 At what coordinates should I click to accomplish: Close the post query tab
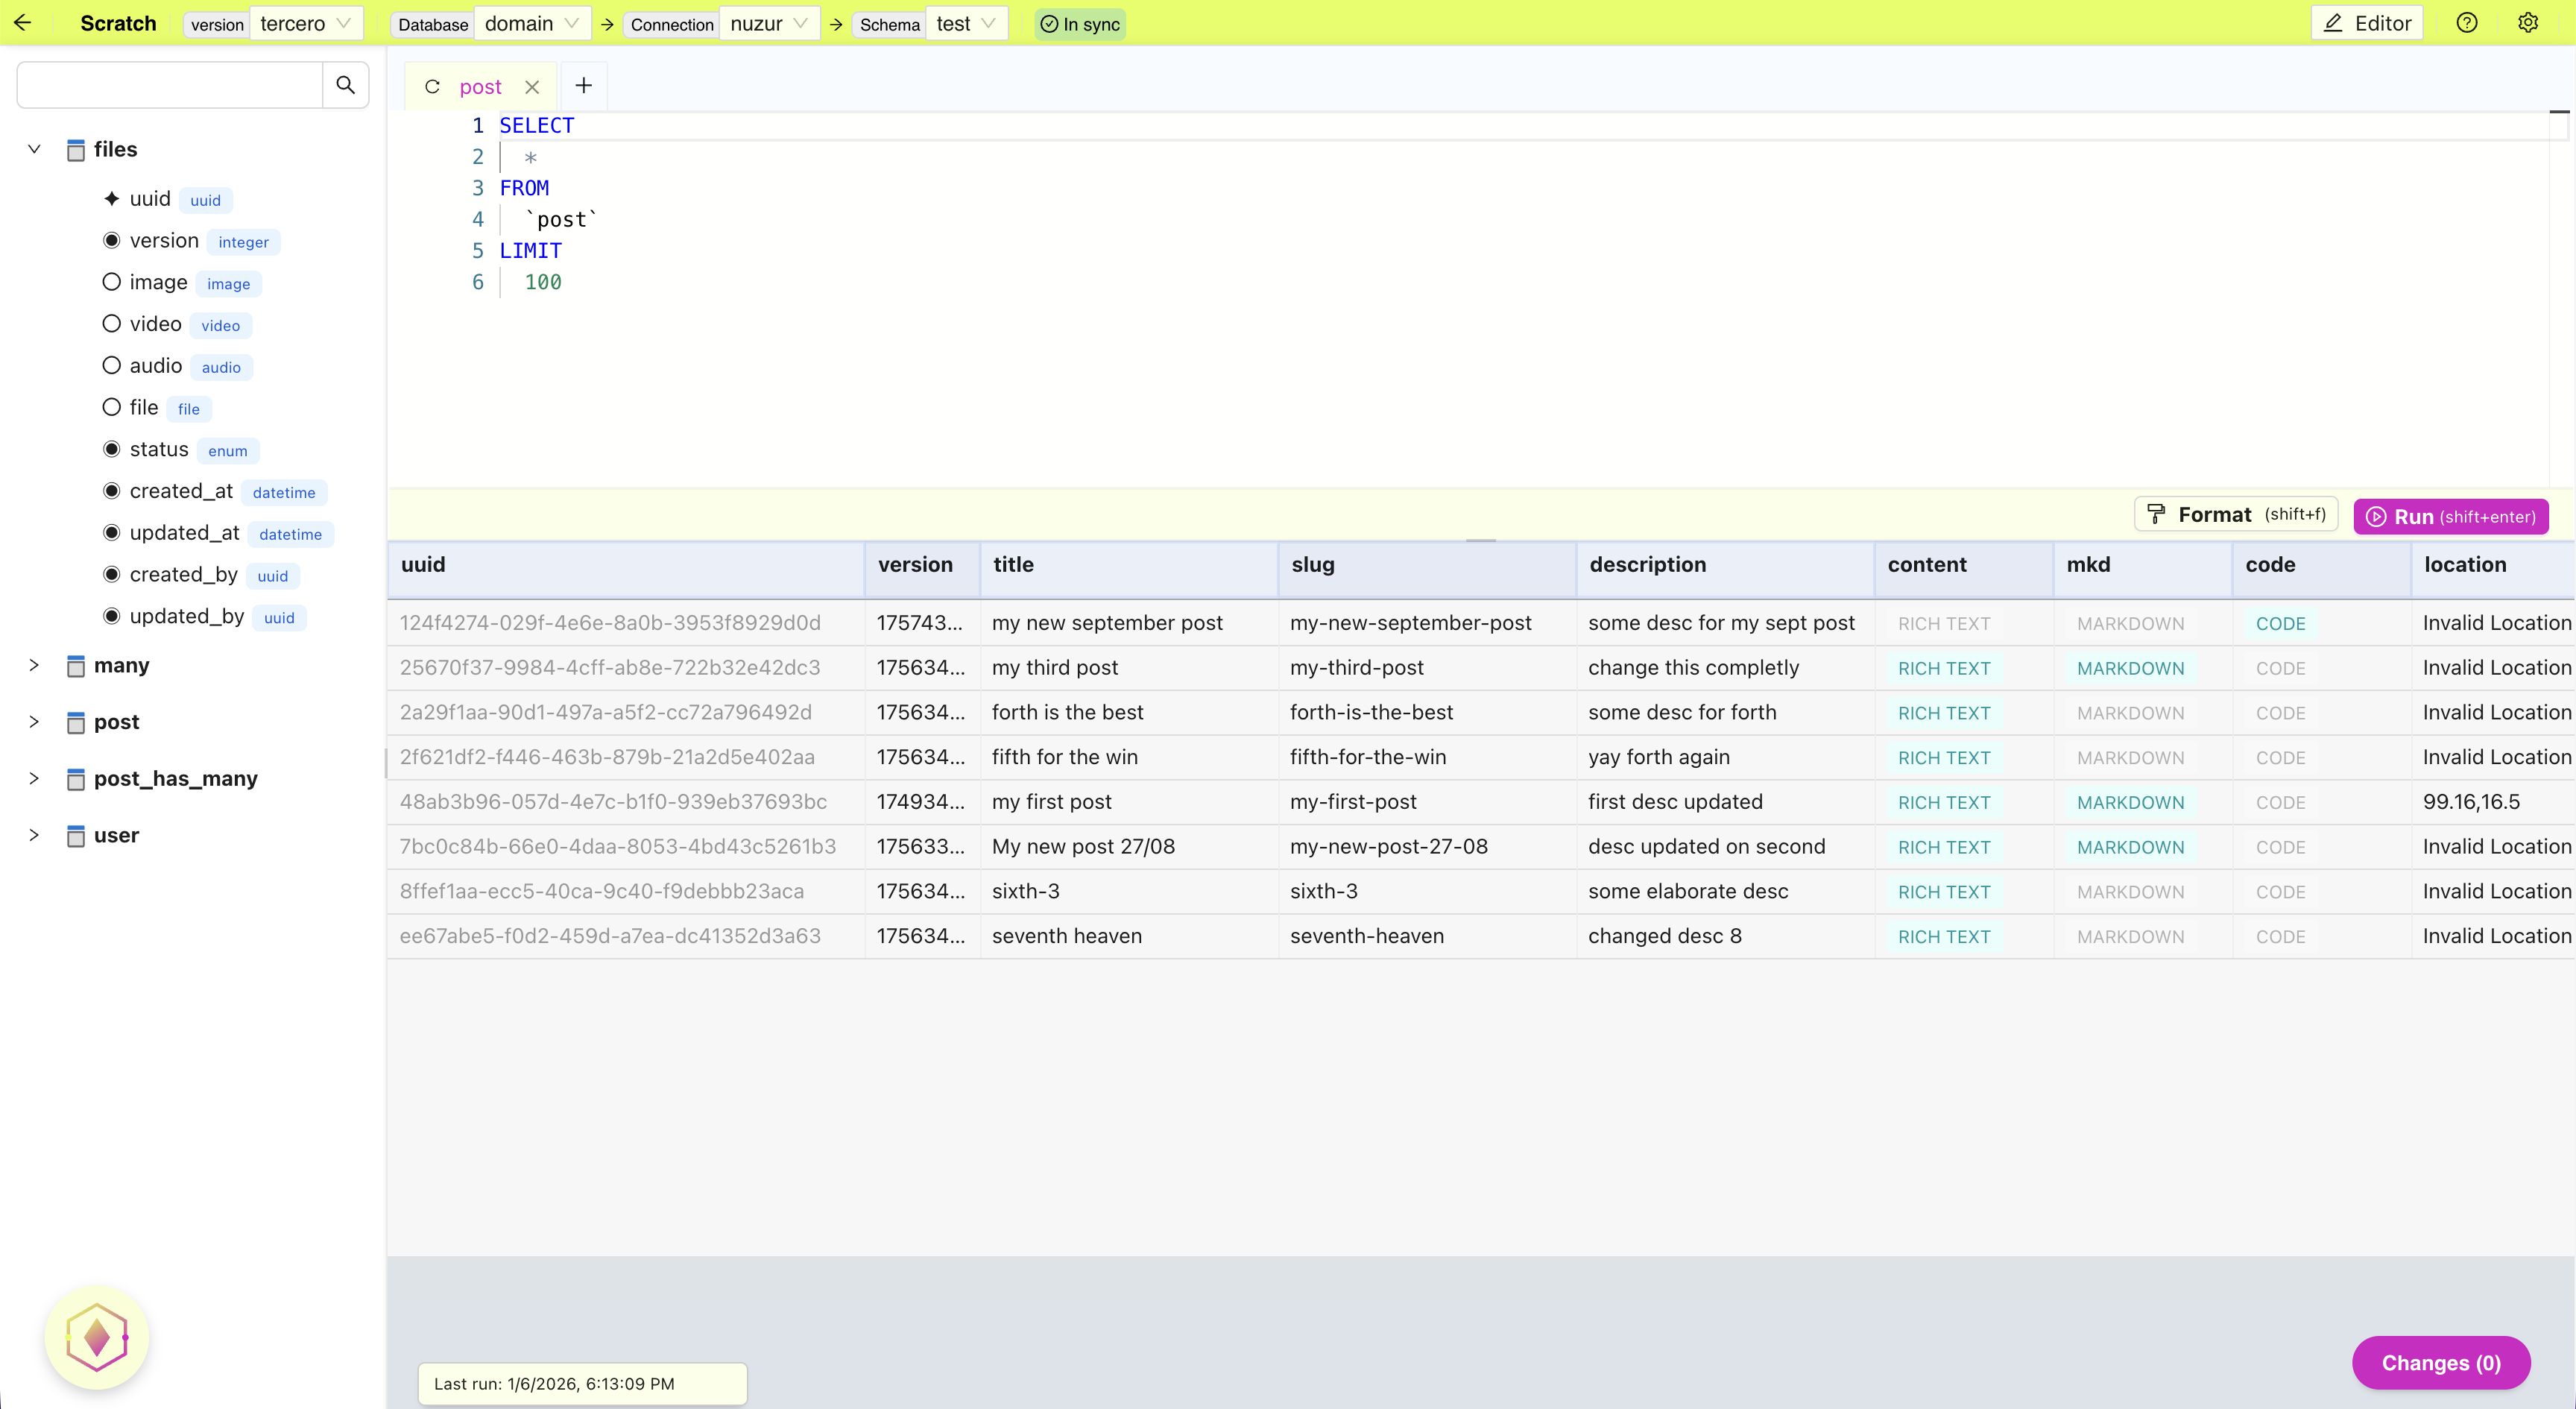coord(532,87)
